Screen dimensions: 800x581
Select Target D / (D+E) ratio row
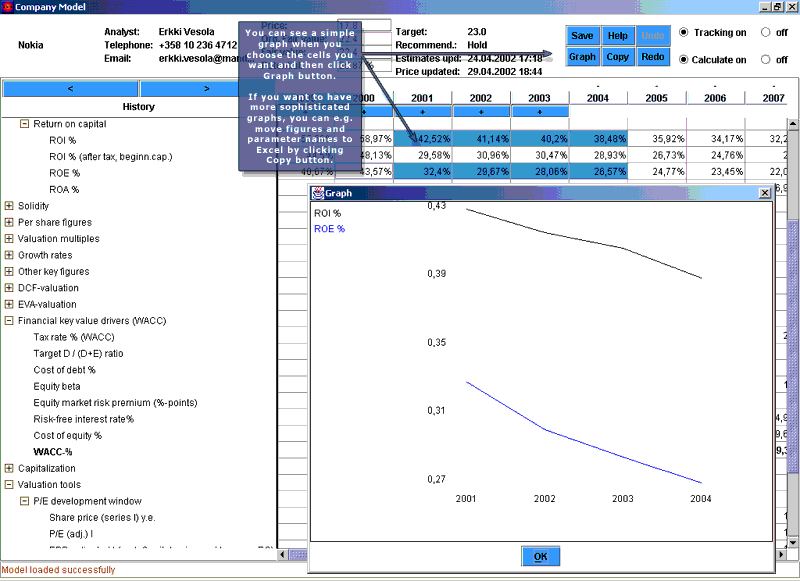point(78,353)
